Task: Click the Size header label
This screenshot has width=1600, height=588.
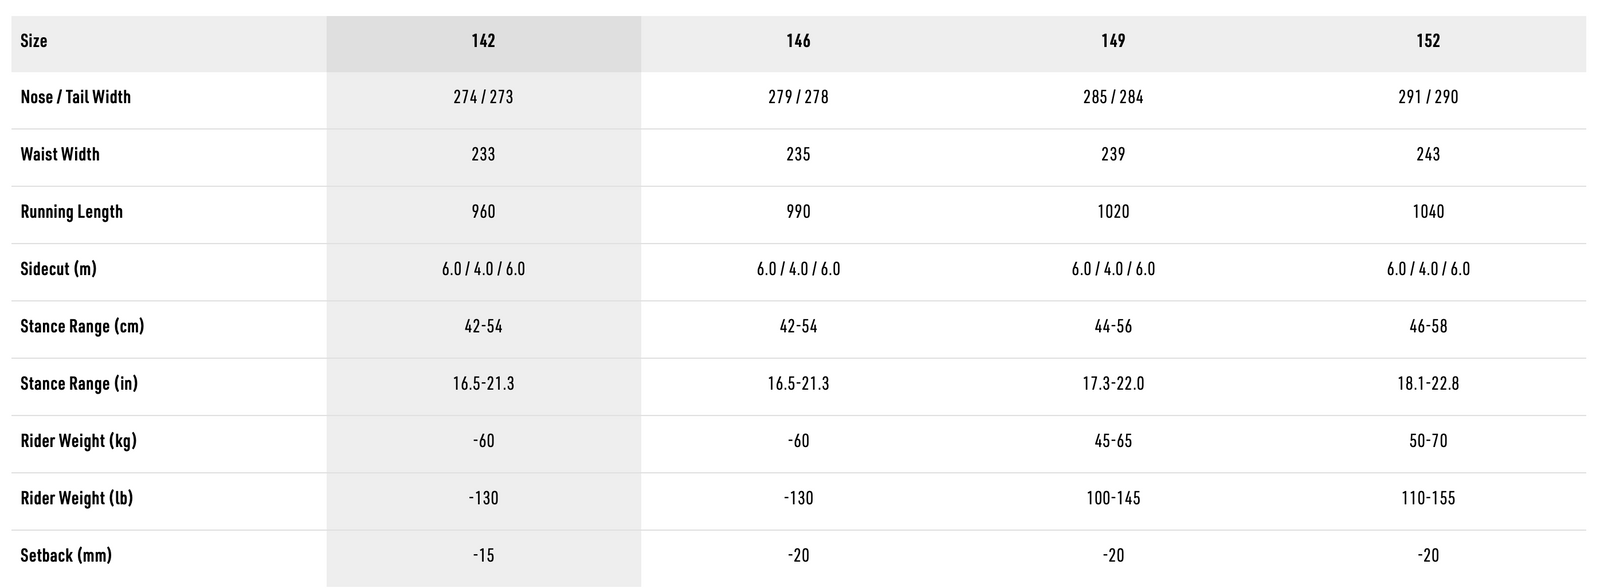Action: click(x=34, y=41)
